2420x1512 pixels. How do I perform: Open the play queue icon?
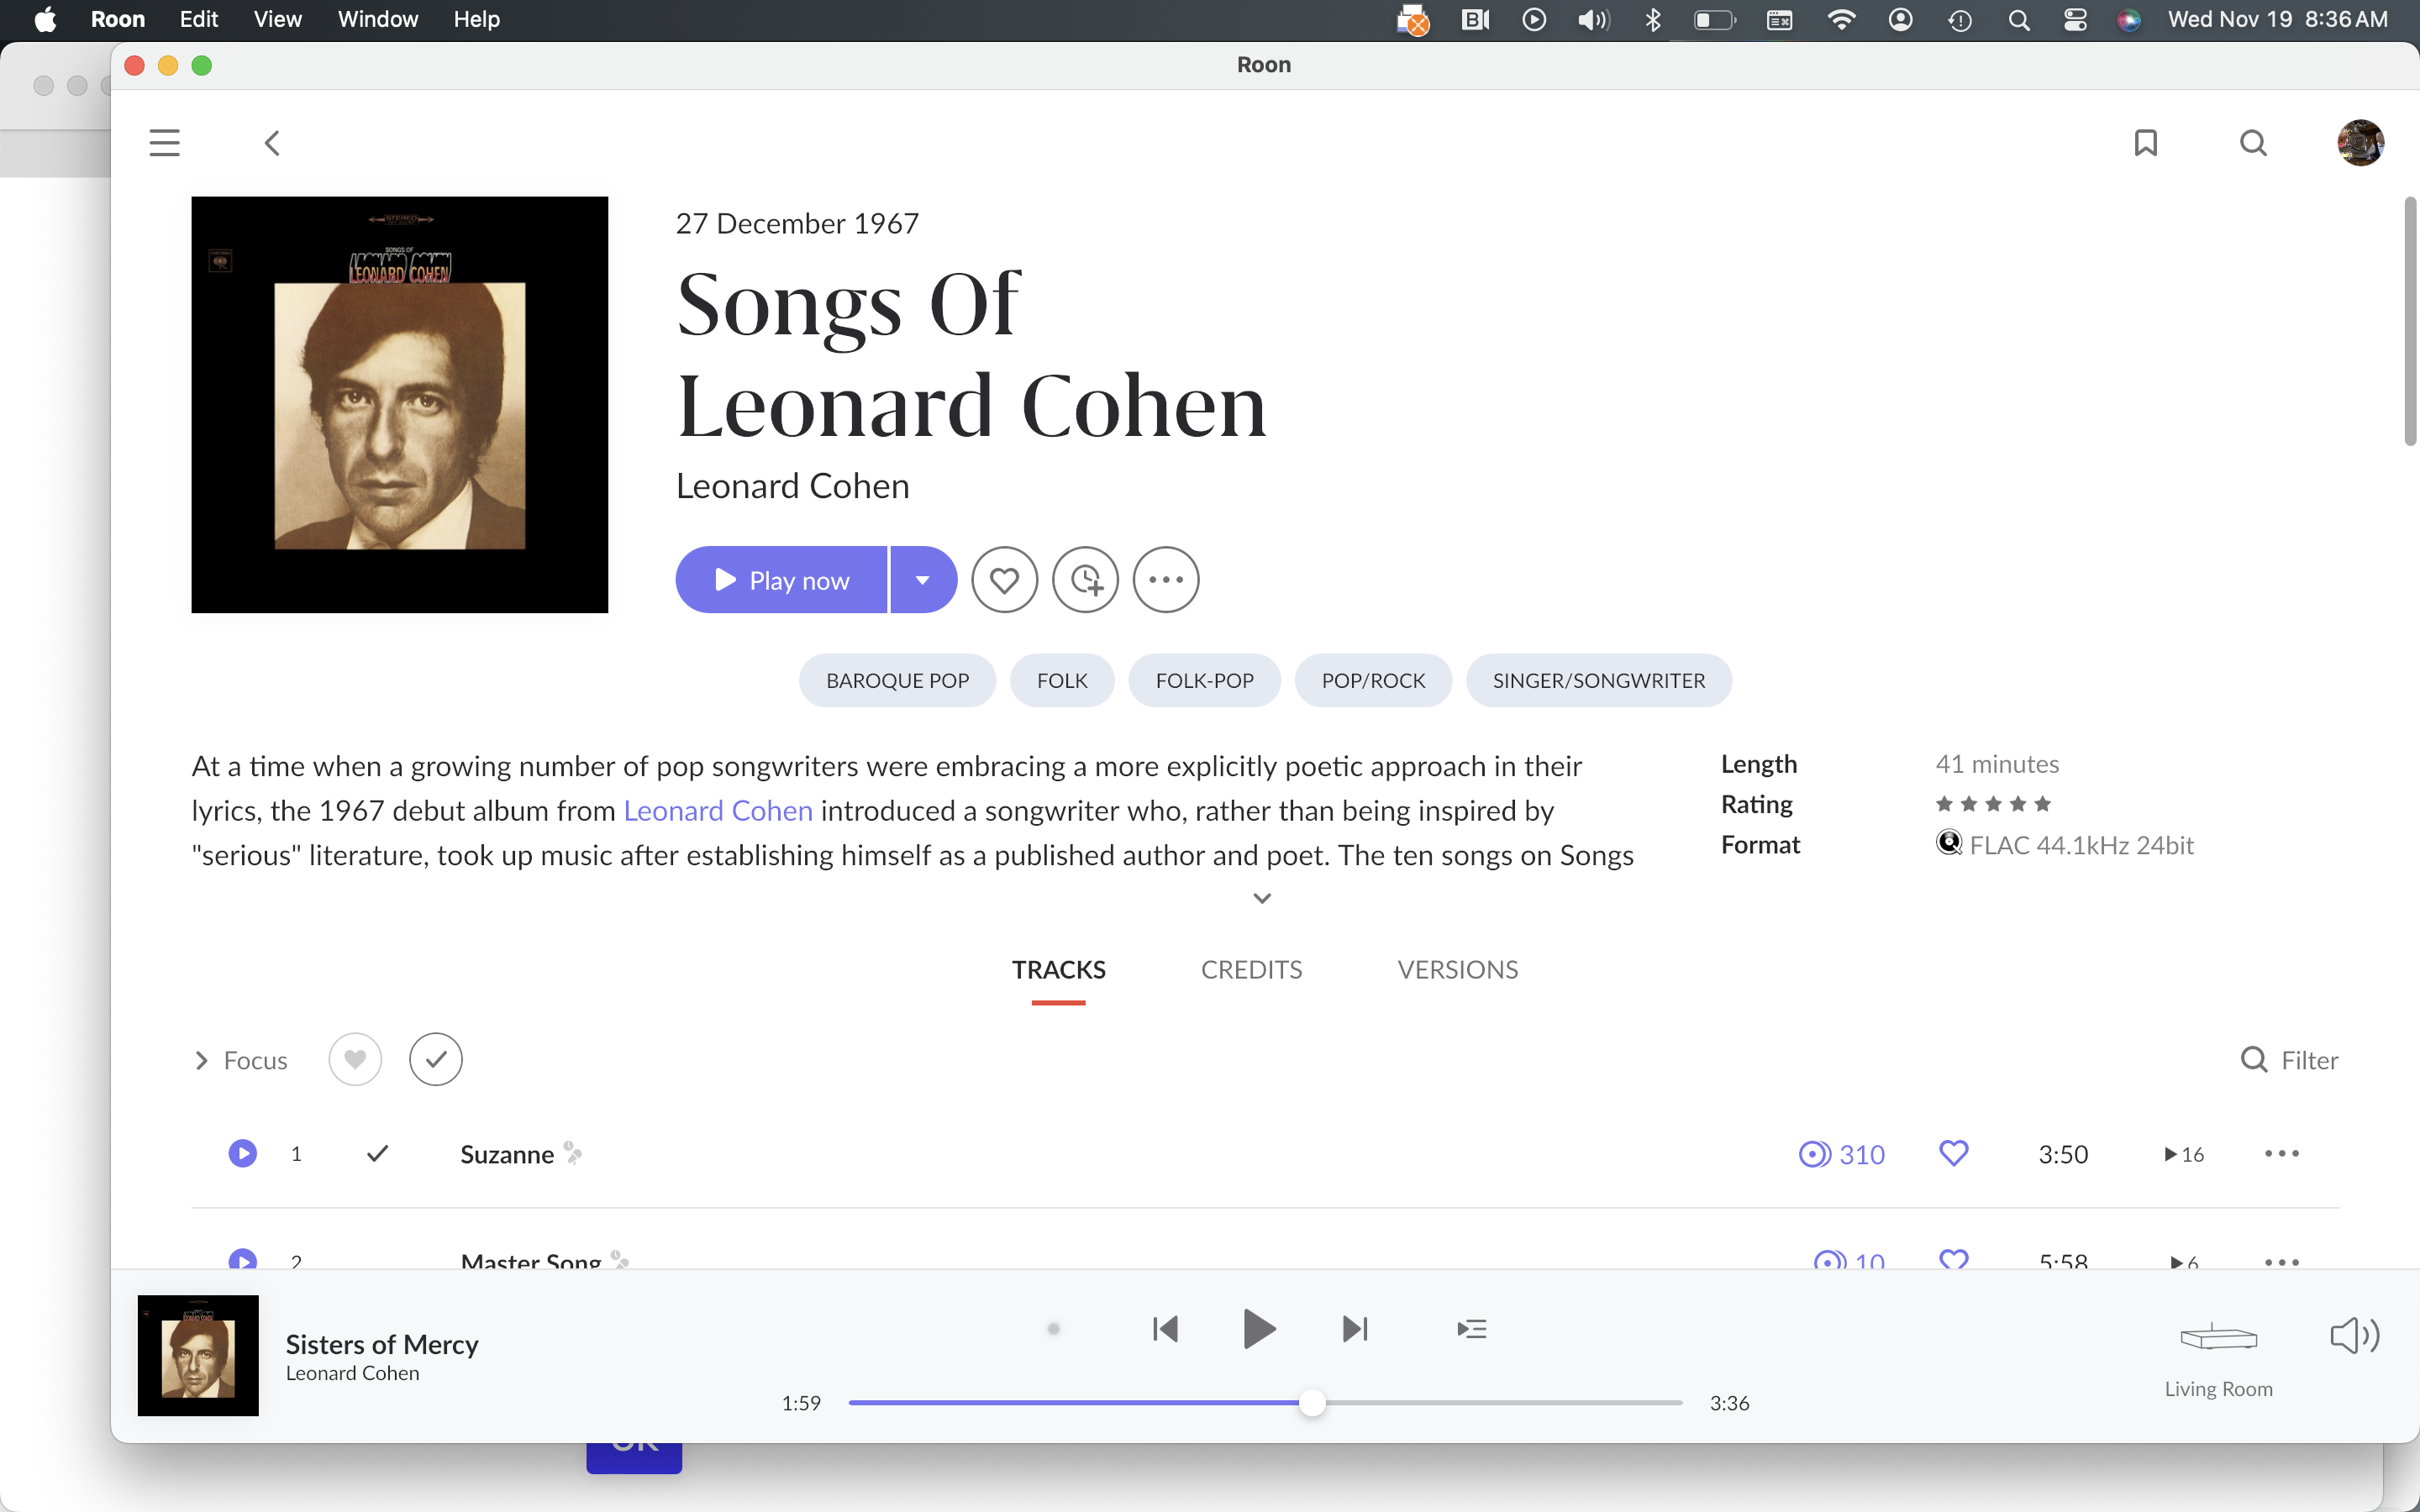(1471, 1329)
